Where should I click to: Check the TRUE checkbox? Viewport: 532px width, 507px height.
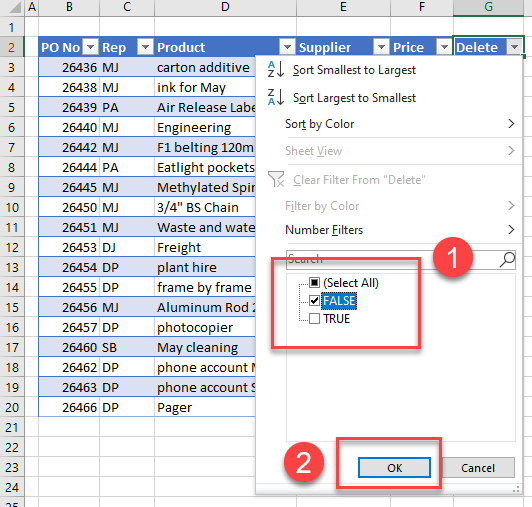pos(314,318)
